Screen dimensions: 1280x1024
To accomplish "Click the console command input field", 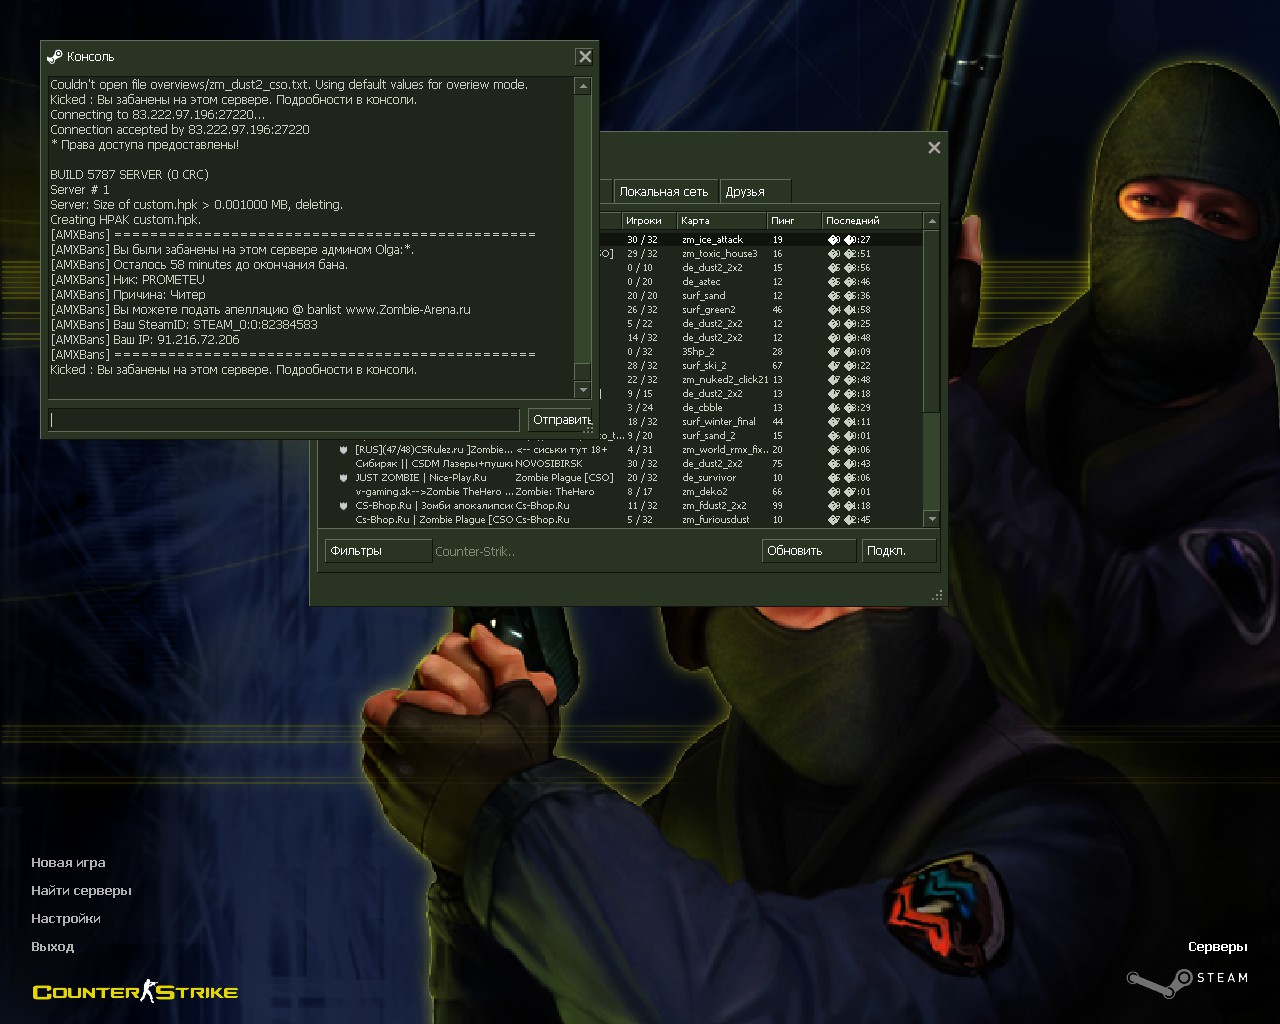I will click(x=284, y=420).
